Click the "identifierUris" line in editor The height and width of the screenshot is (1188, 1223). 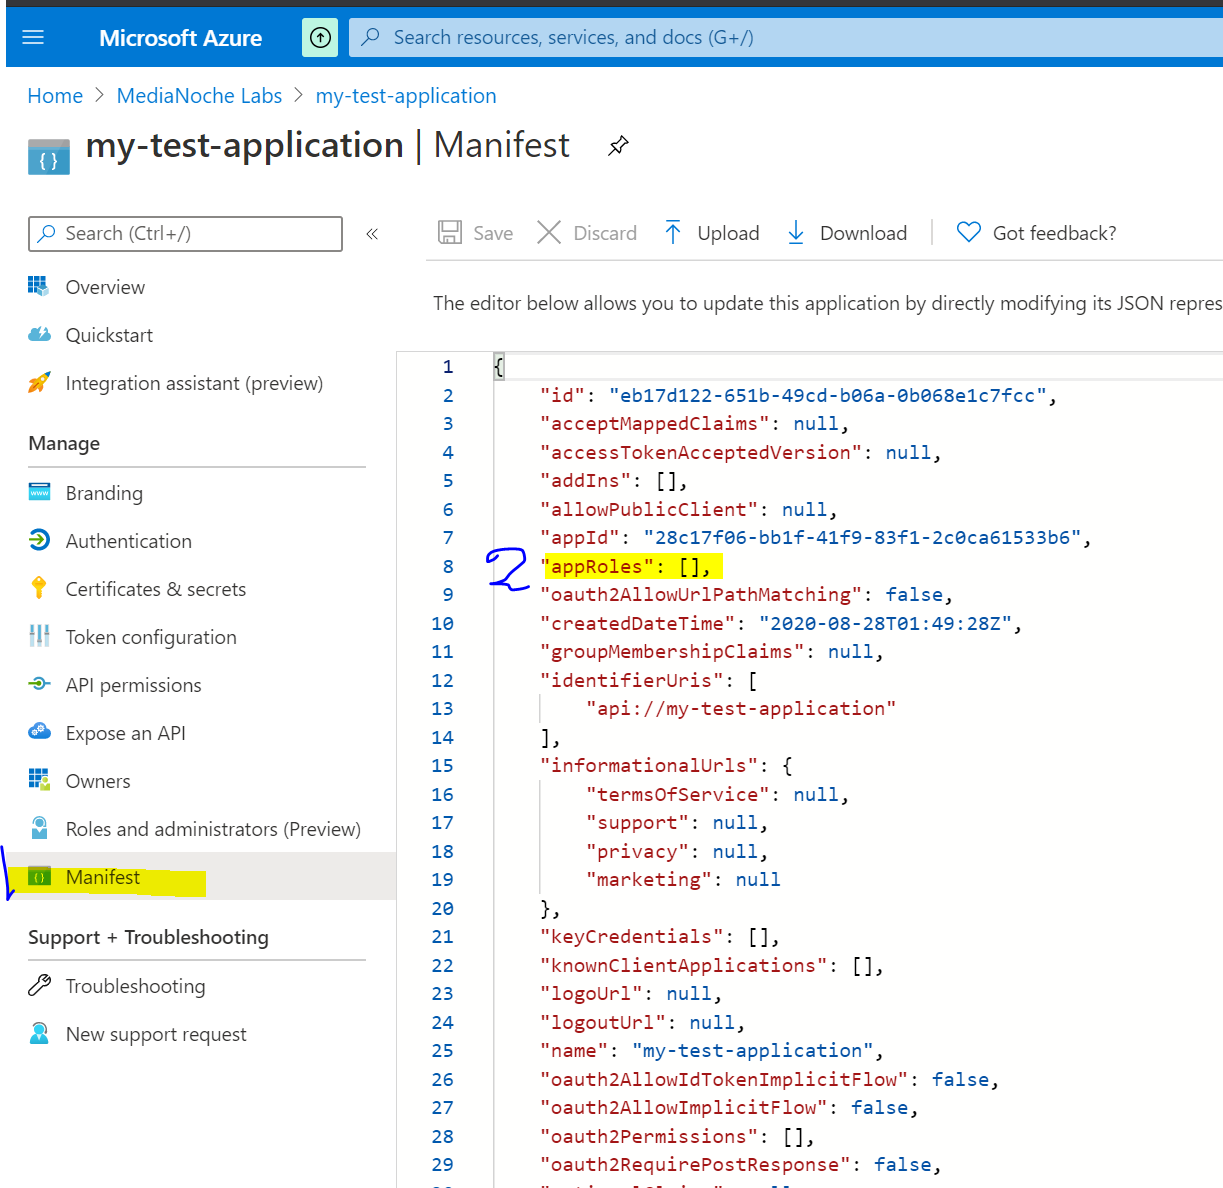(649, 681)
